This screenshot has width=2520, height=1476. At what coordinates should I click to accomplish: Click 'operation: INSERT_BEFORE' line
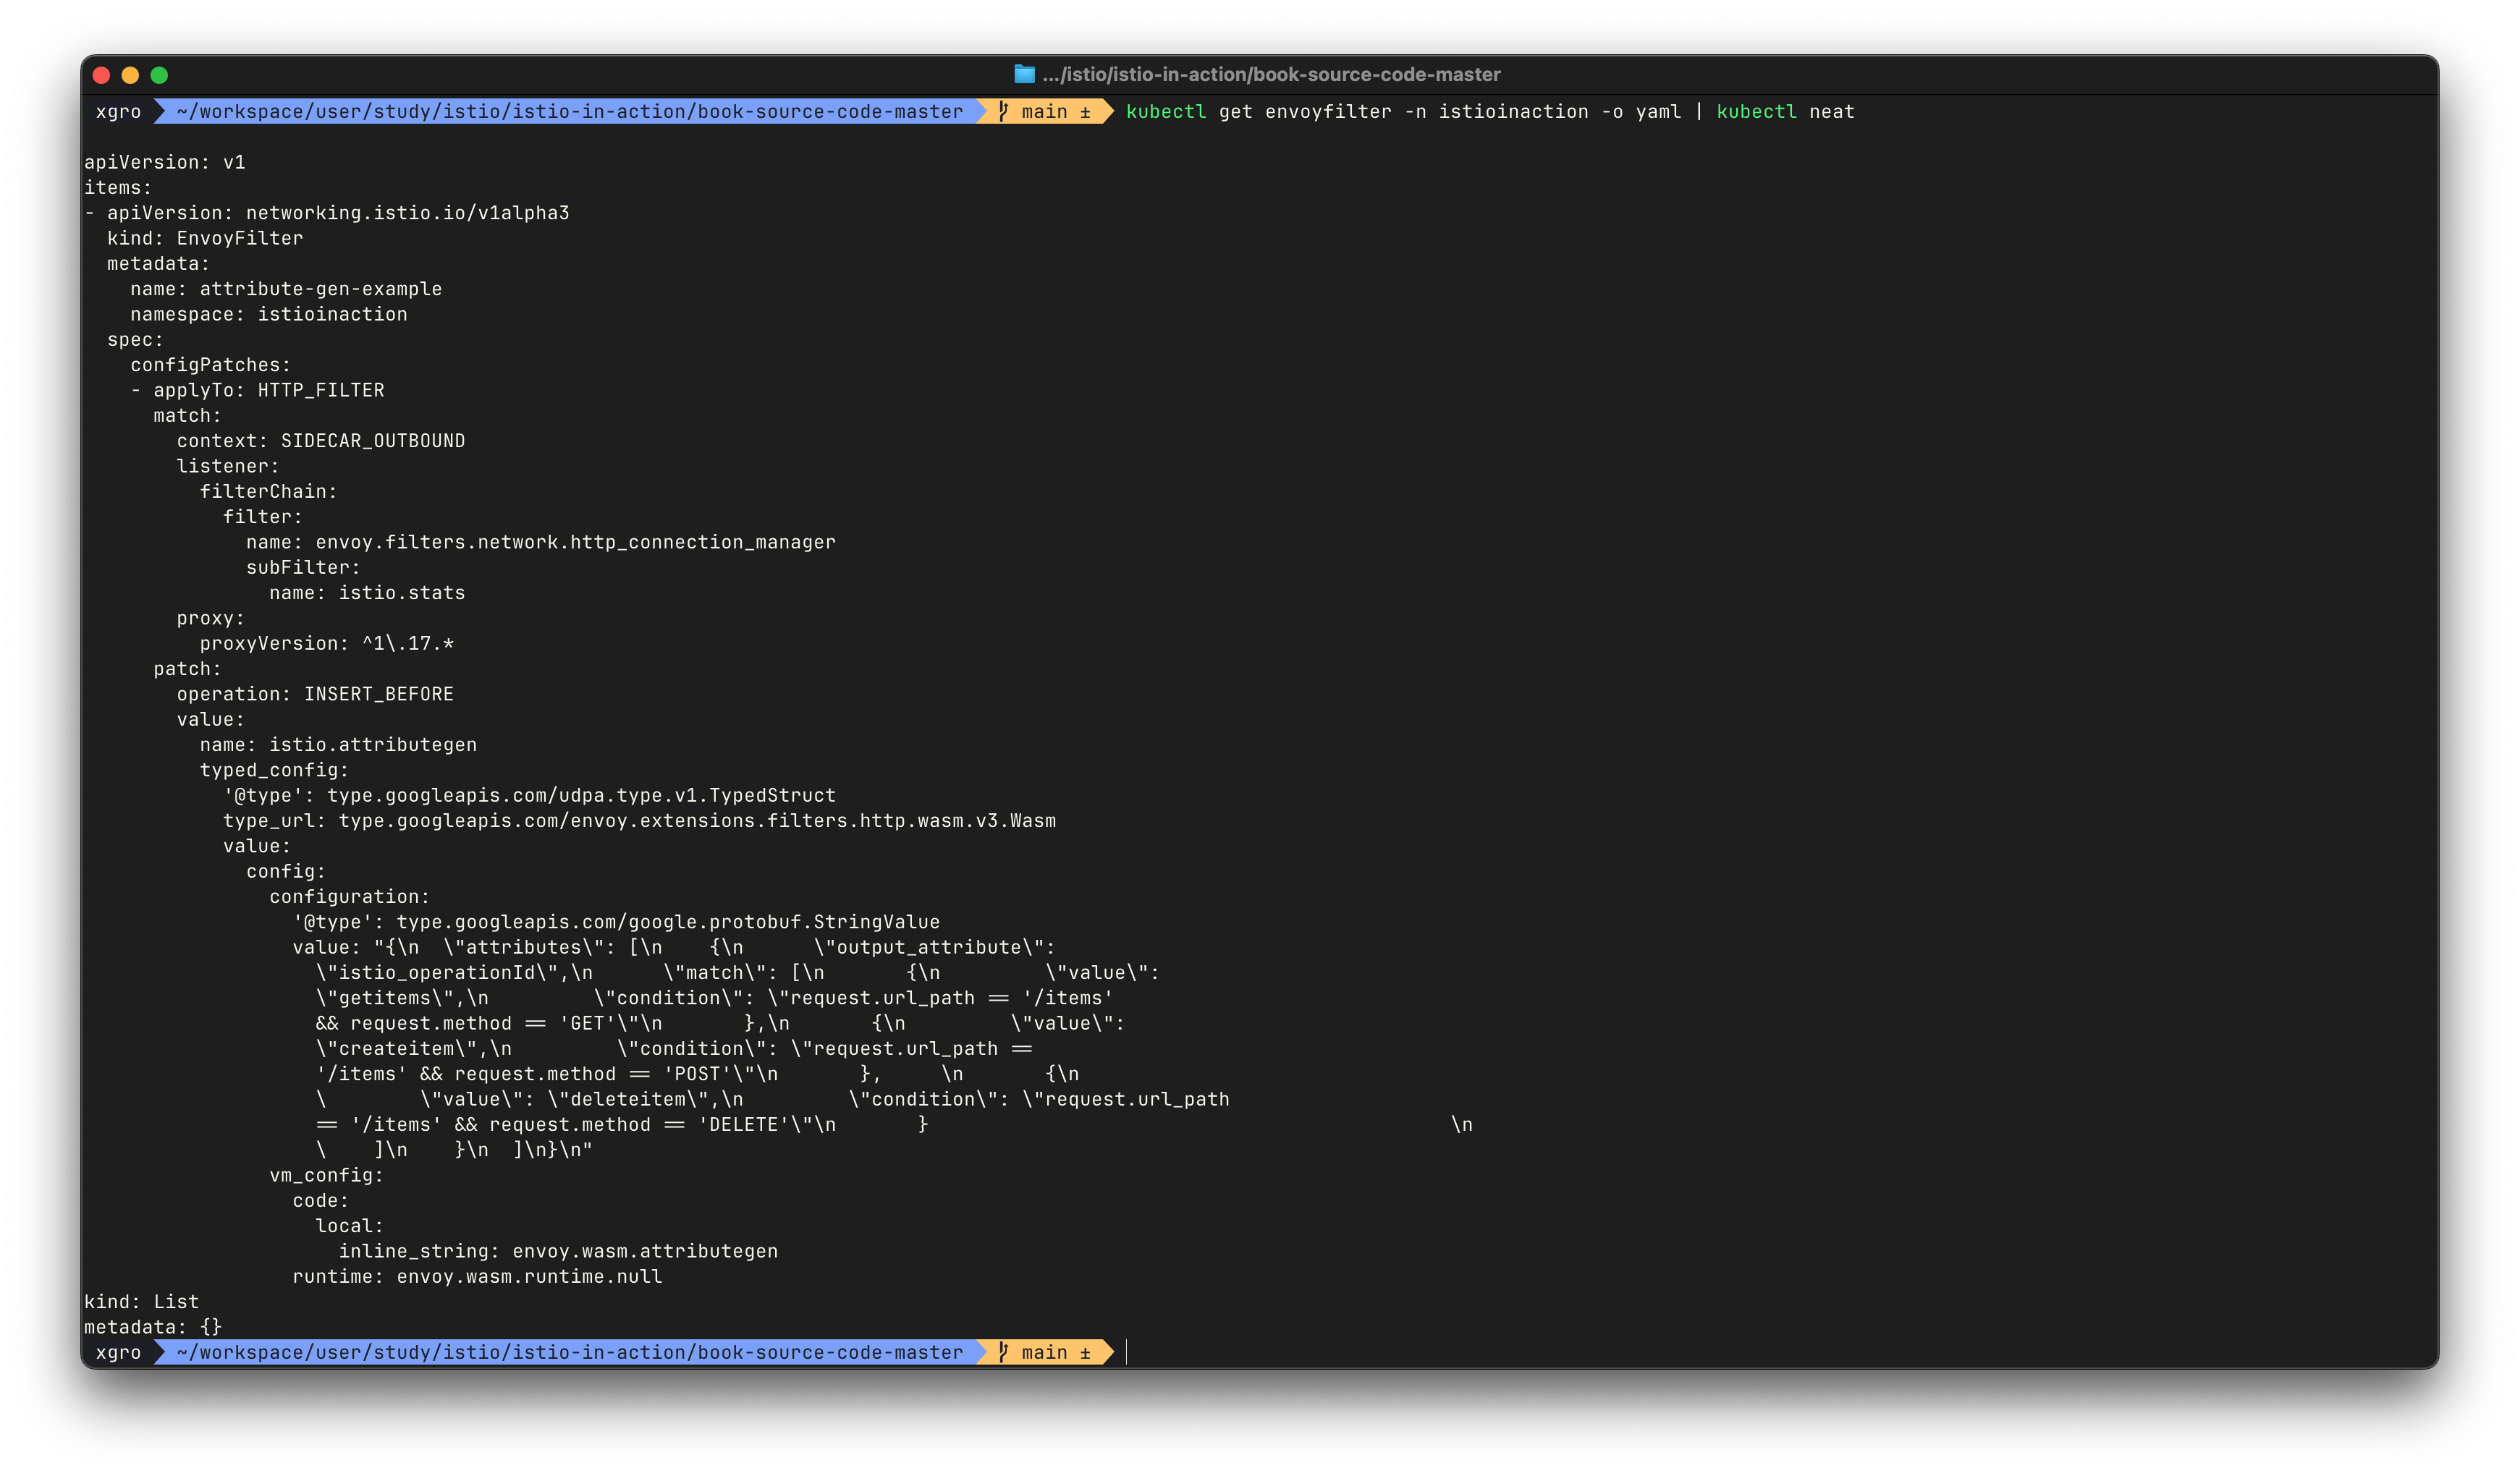315,694
